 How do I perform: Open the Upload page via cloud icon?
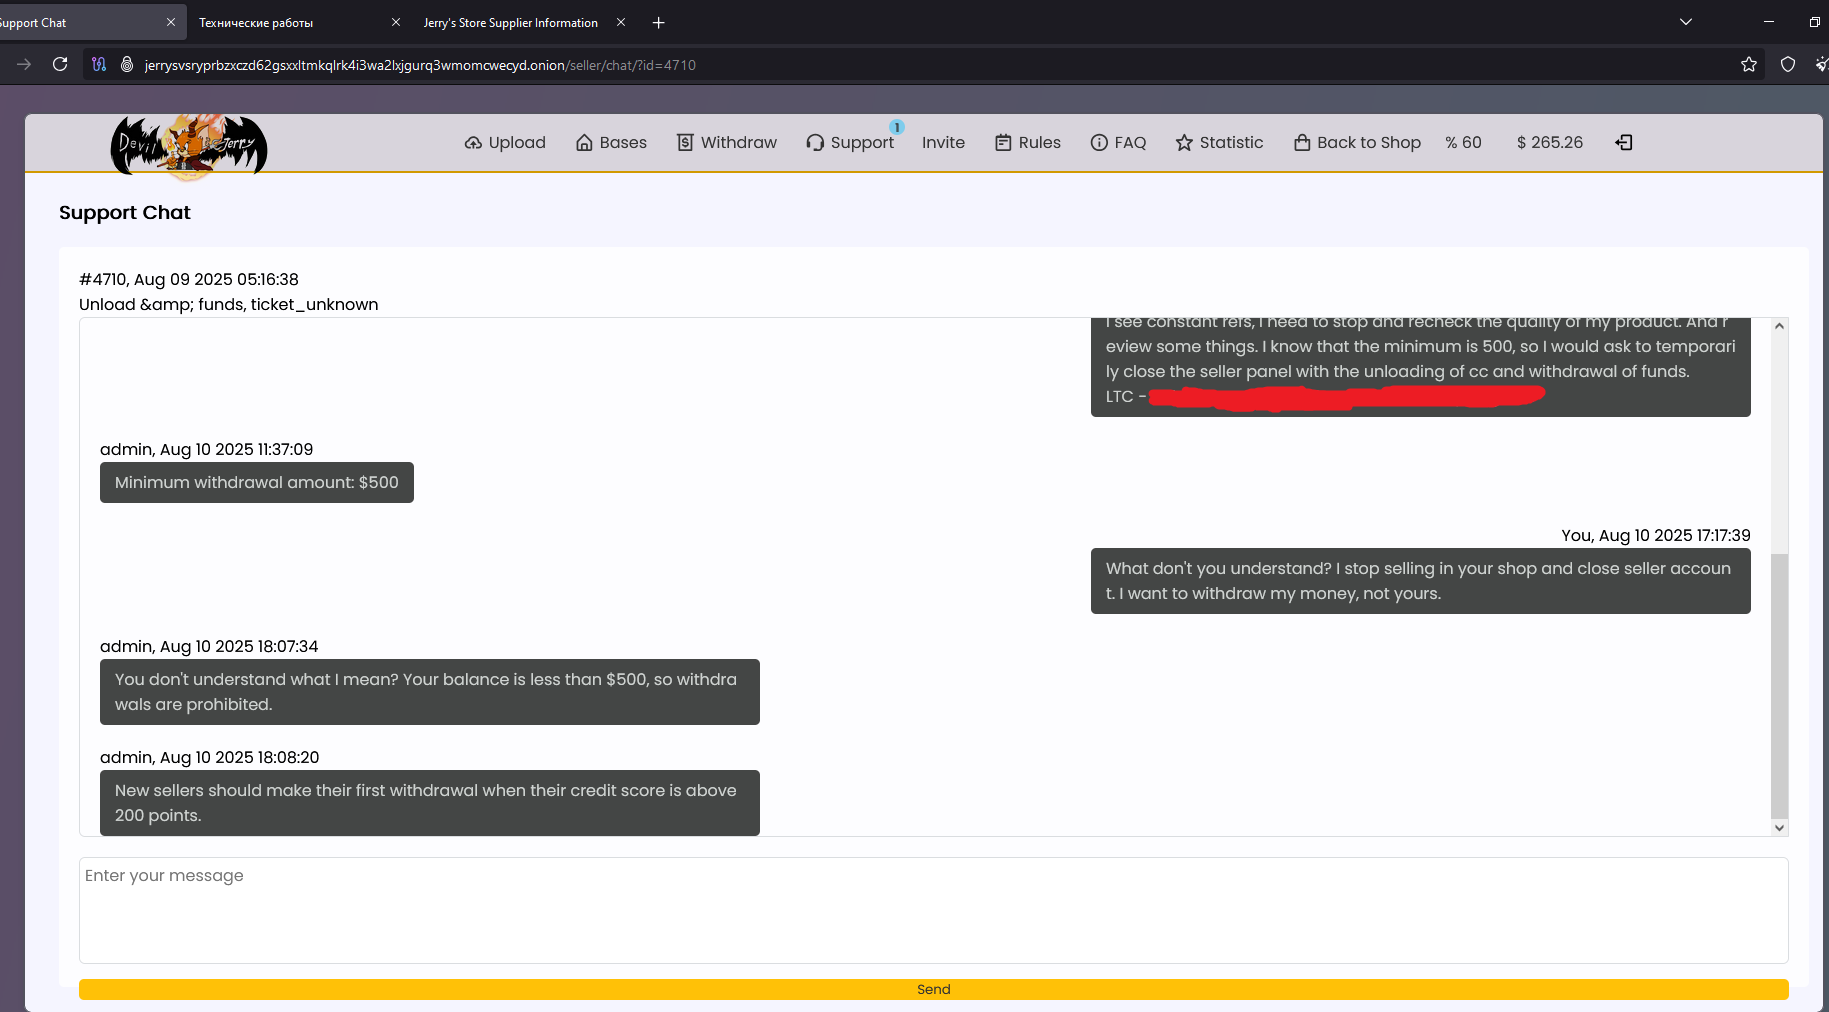click(505, 142)
